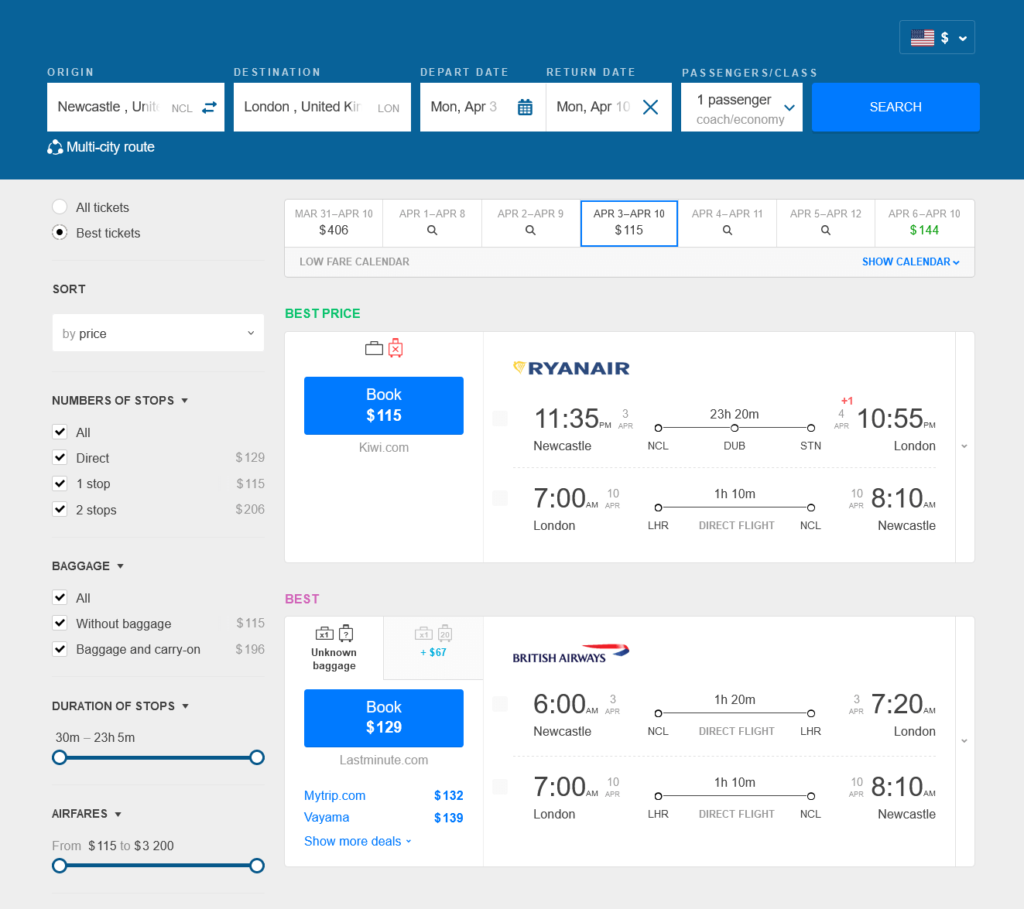Collapse Numbers of Stops section

tap(120, 400)
